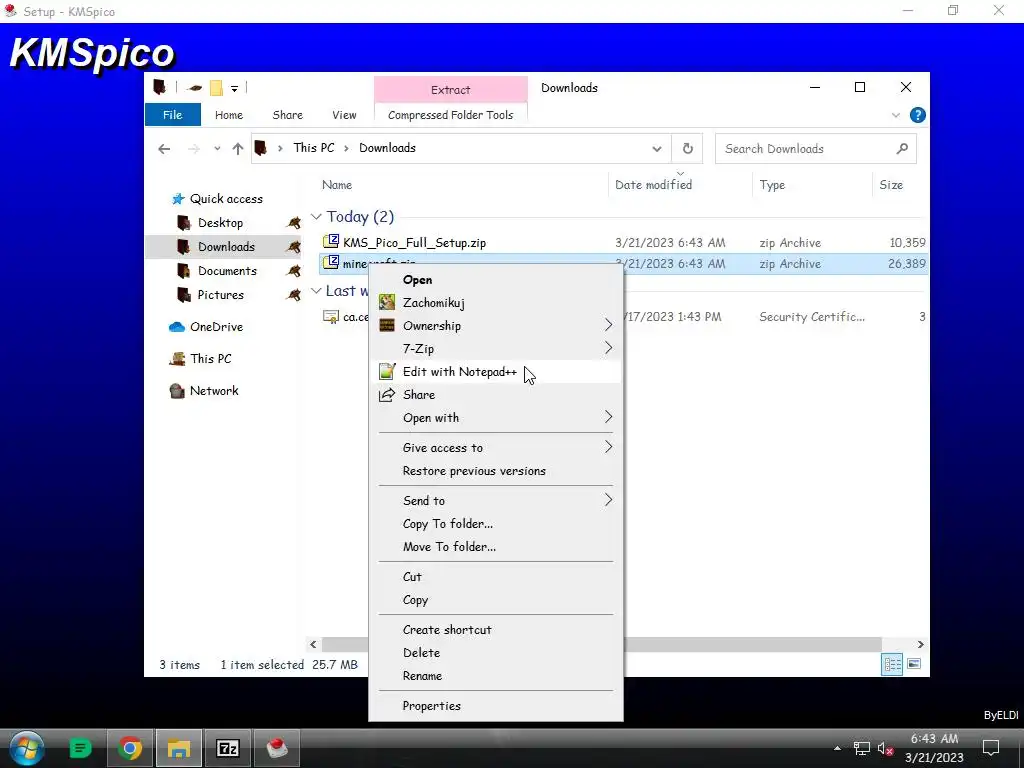Sort by the Date modified column
The image size is (1024, 768).
click(654, 185)
